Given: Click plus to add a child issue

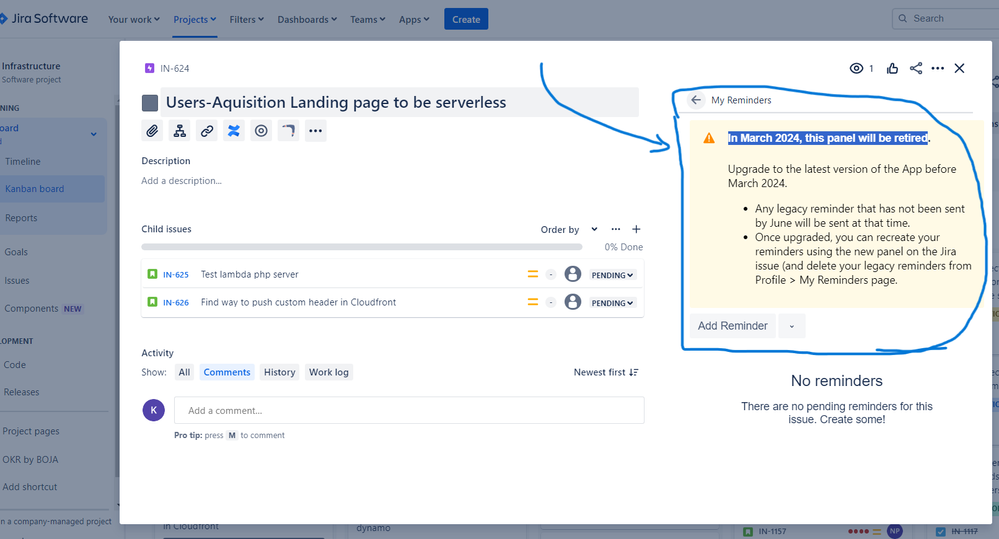Looking at the screenshot, I should (x=636, y=229).
